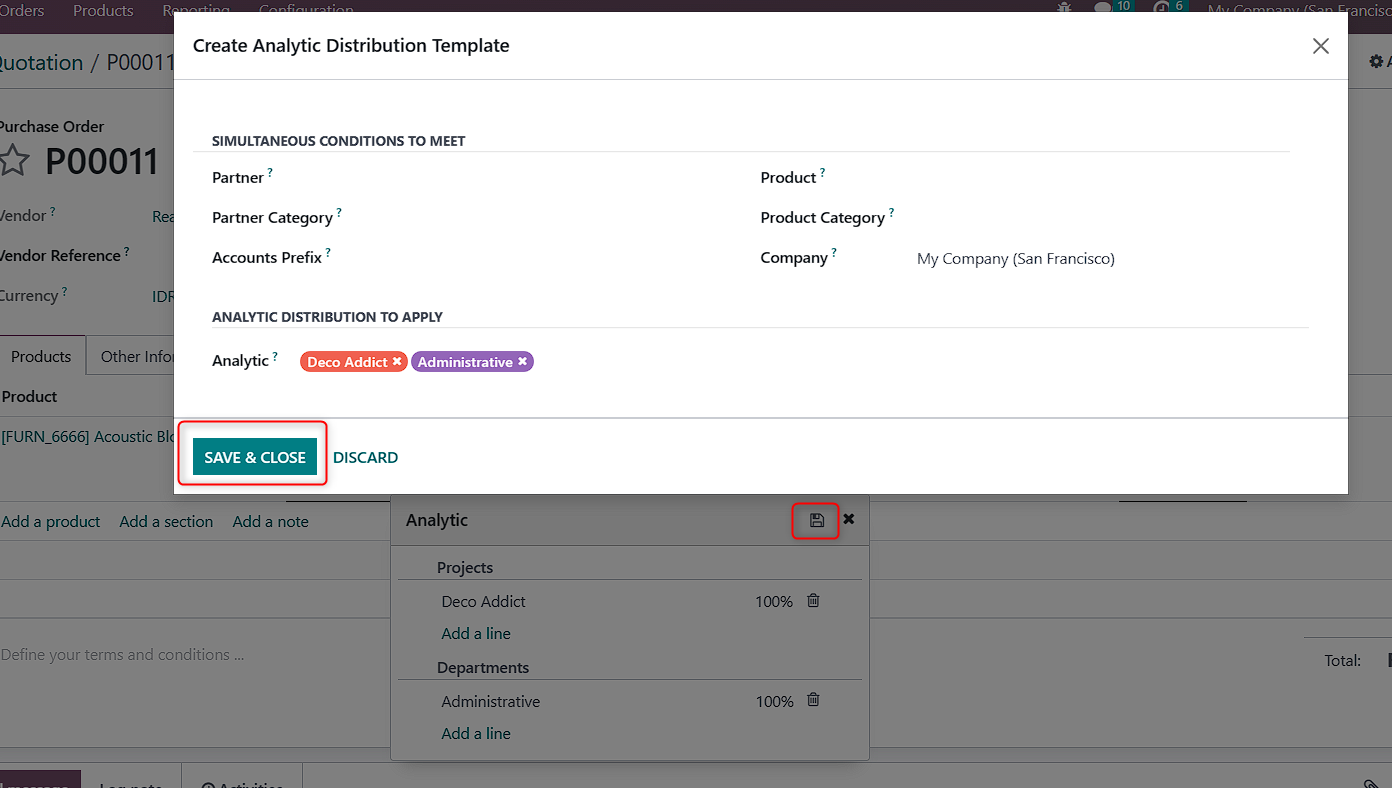The height and width of the screenshot is (788, 1392).
Task: Close the Analytic popup with its X icon
Action: coord(848,519)
